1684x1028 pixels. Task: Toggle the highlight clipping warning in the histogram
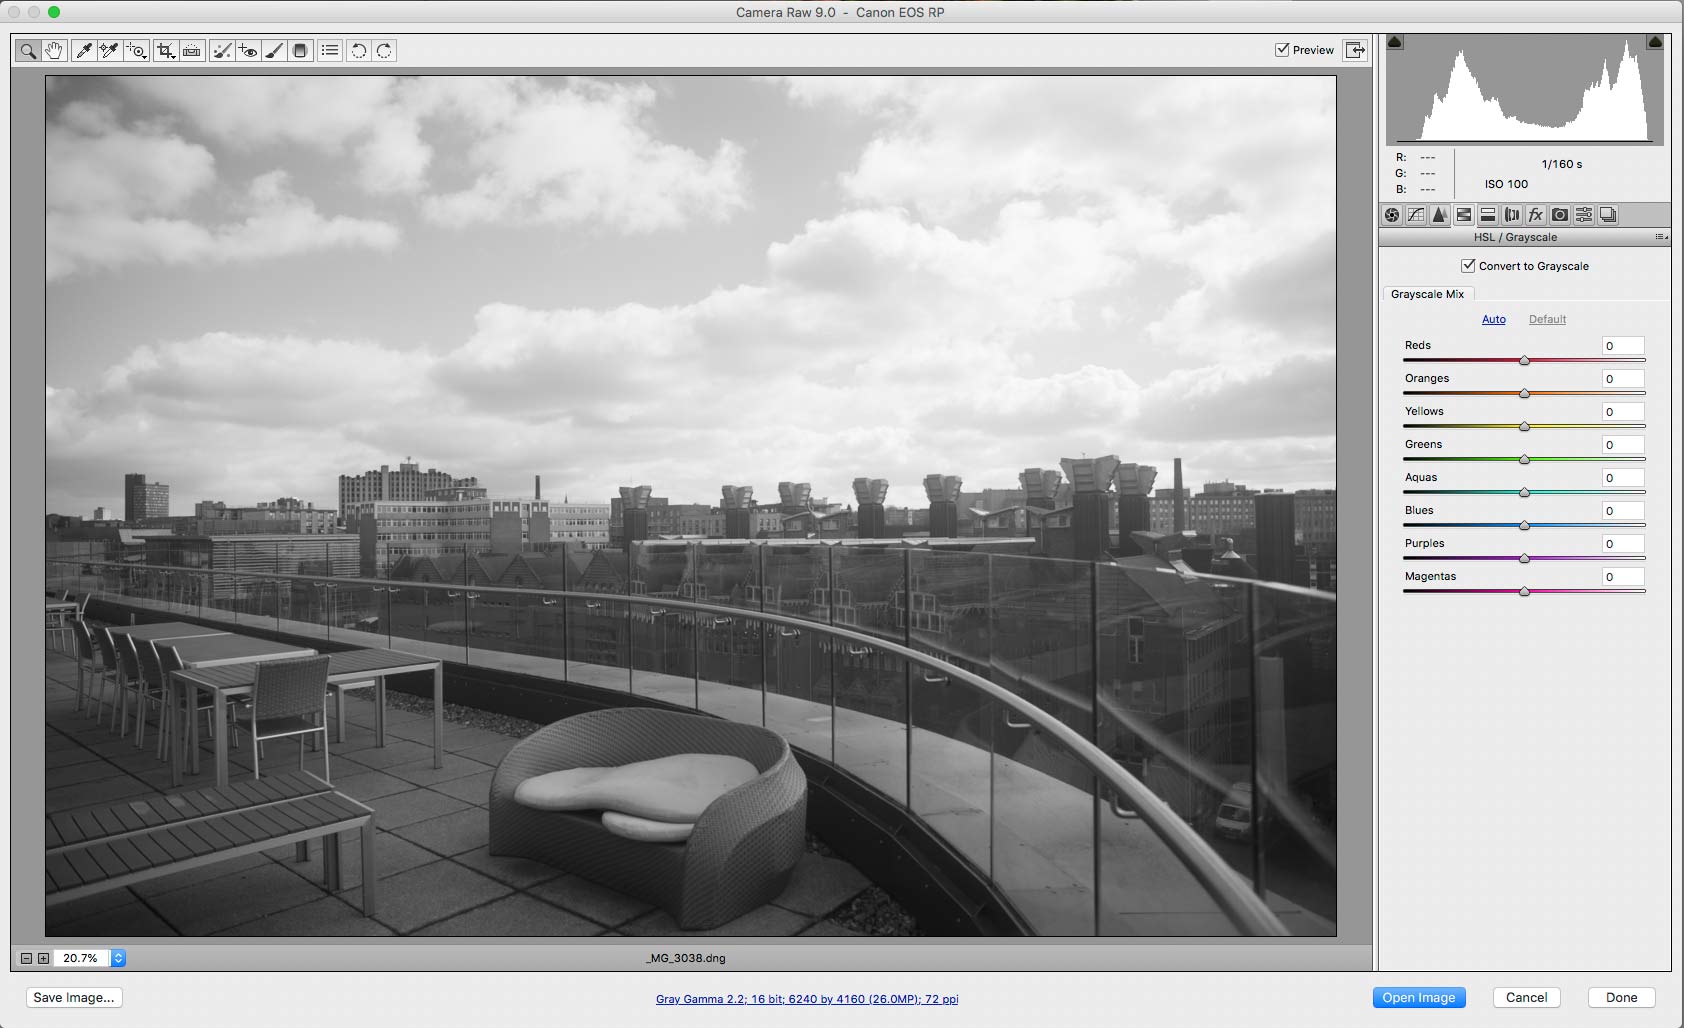point(1655,42)
